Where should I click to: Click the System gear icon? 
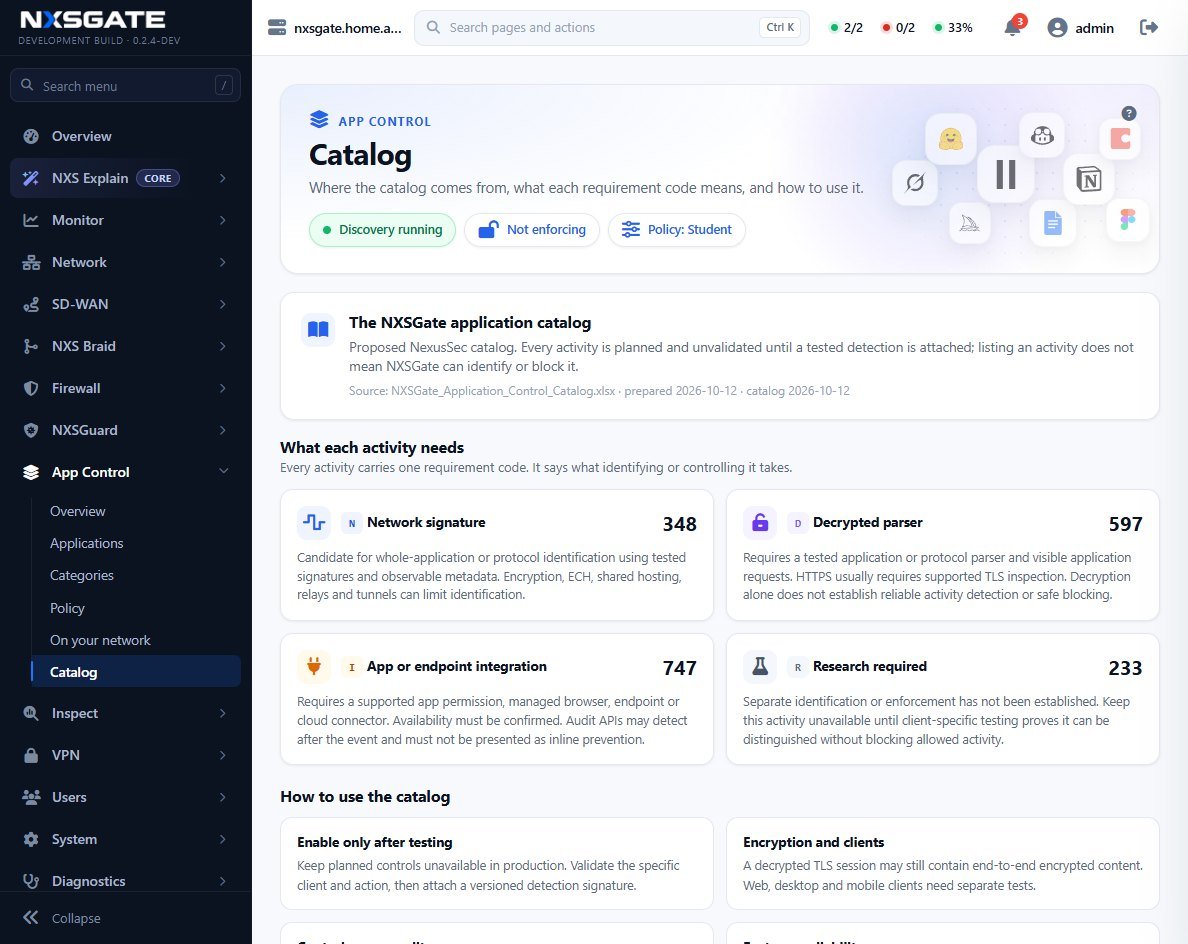(31, 839)
